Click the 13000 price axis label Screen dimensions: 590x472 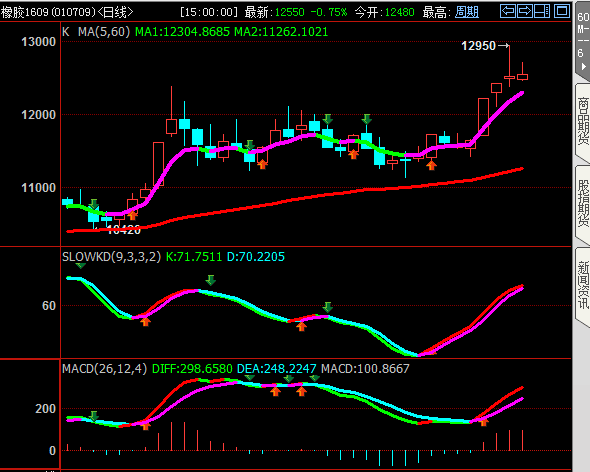click(38, 42)
